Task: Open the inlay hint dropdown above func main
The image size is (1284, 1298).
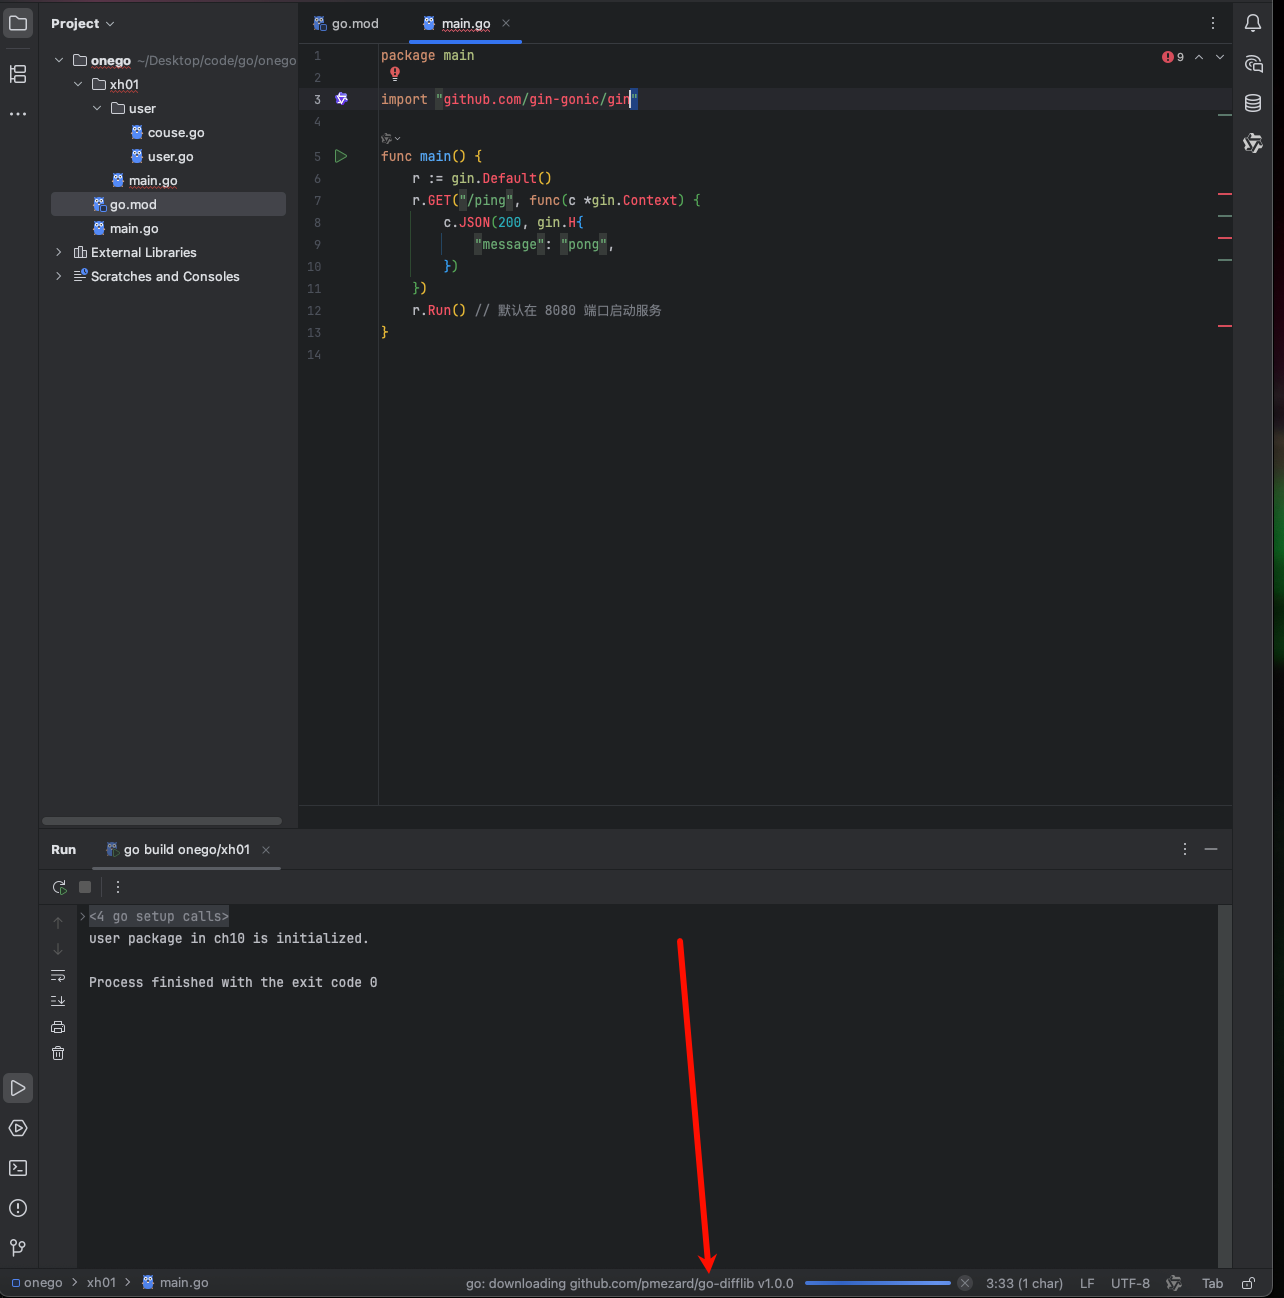Action: 391,138
